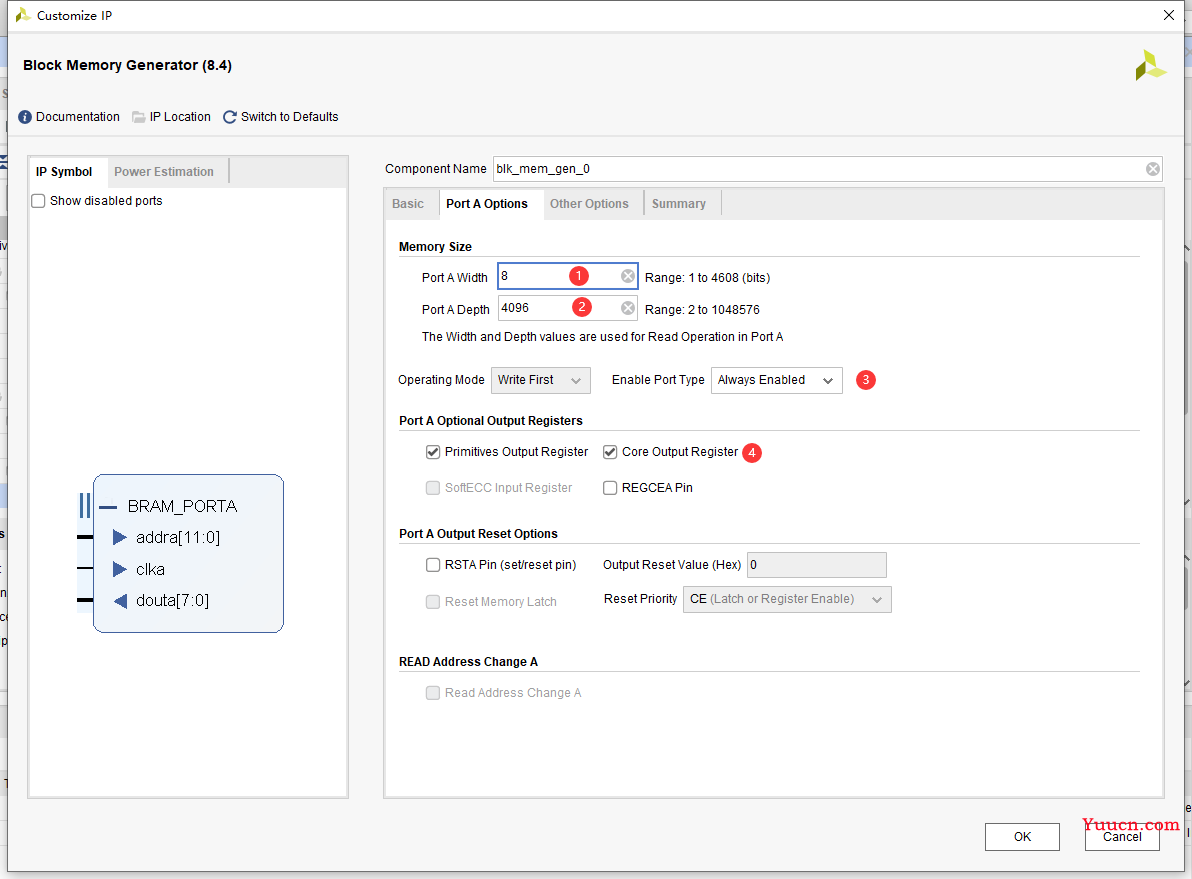Click the Output Reset Value (Hex) field

816,565
